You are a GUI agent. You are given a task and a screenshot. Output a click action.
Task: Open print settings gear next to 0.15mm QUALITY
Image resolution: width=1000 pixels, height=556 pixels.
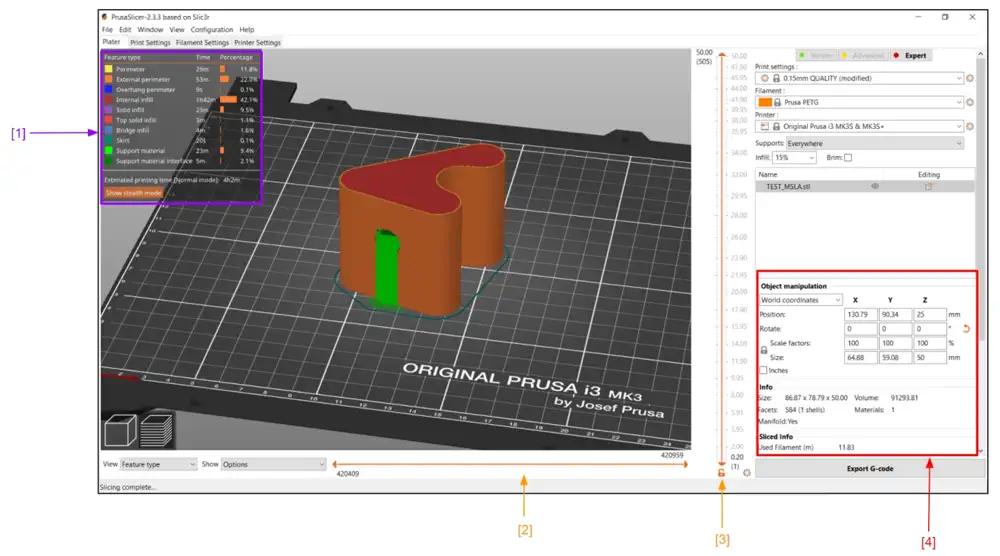coord(970,78)
